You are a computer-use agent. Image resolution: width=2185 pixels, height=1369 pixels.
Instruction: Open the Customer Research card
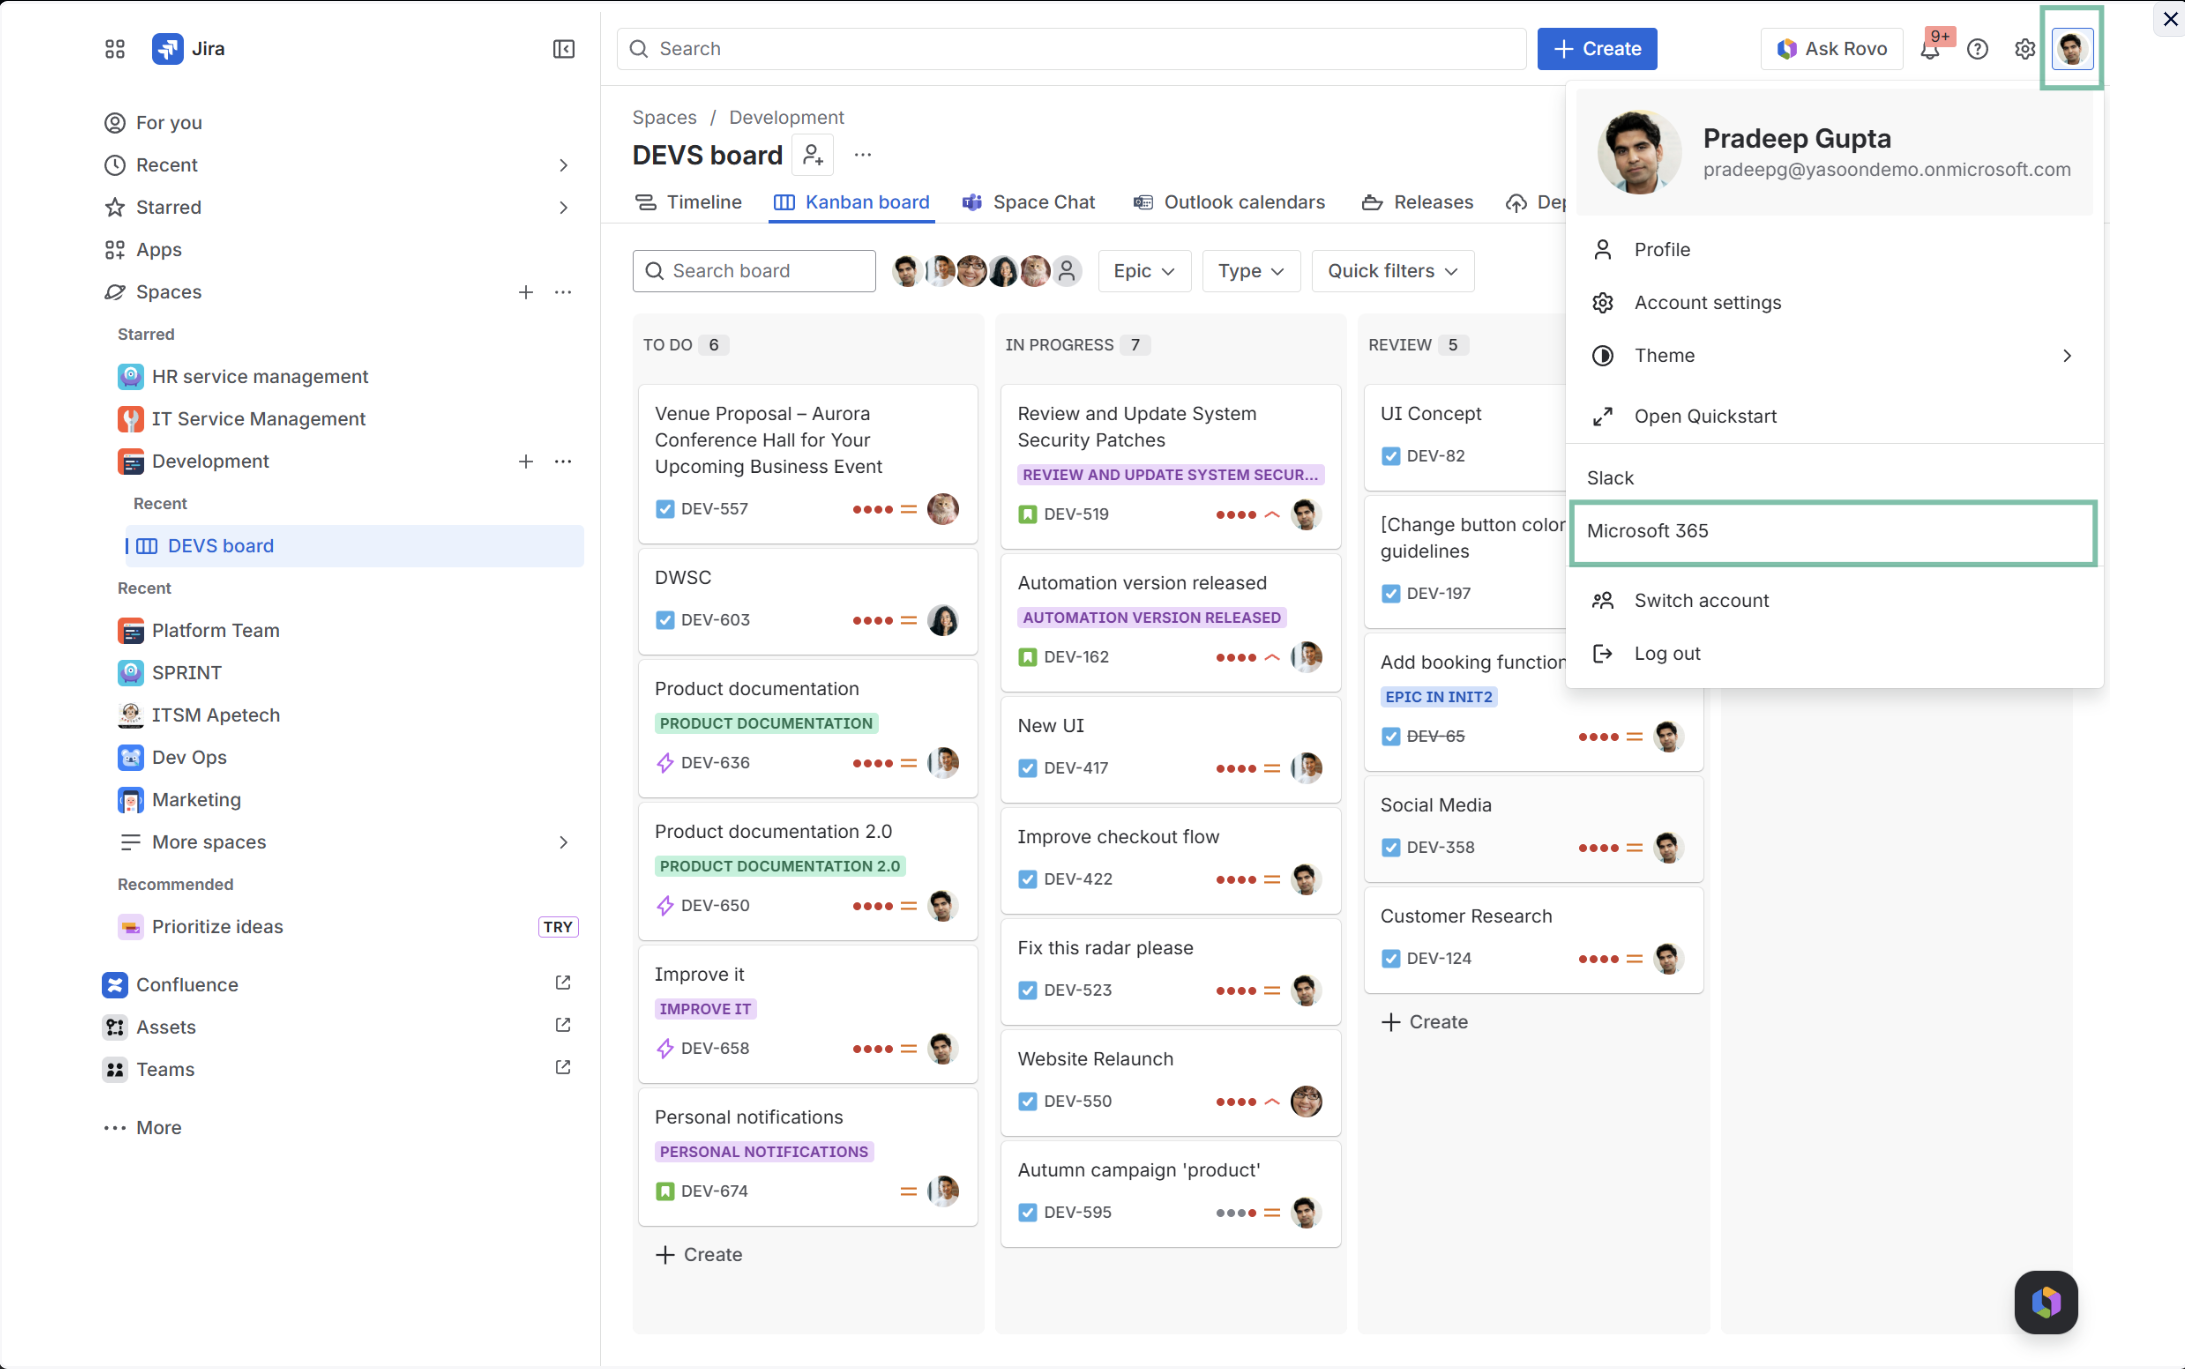tap(1533, 938)
